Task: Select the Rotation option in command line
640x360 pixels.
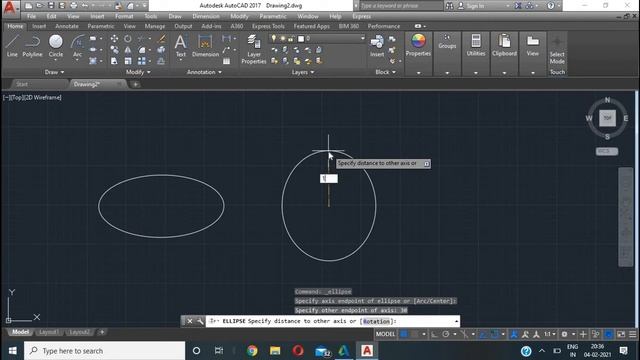Action: [x=376, y=321]
